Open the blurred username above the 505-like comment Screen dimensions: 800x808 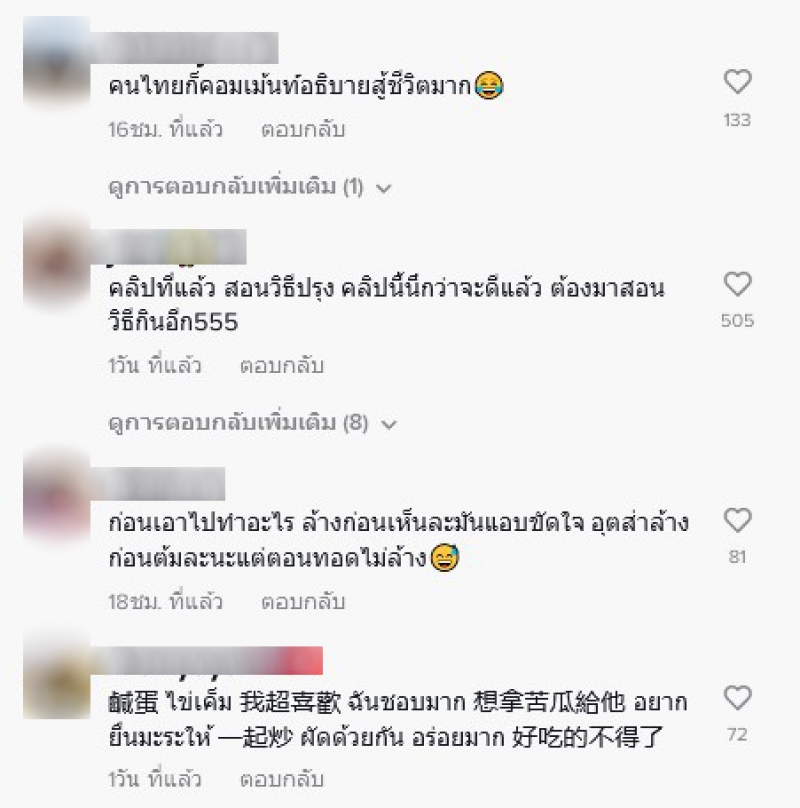[x=169, y=247]
